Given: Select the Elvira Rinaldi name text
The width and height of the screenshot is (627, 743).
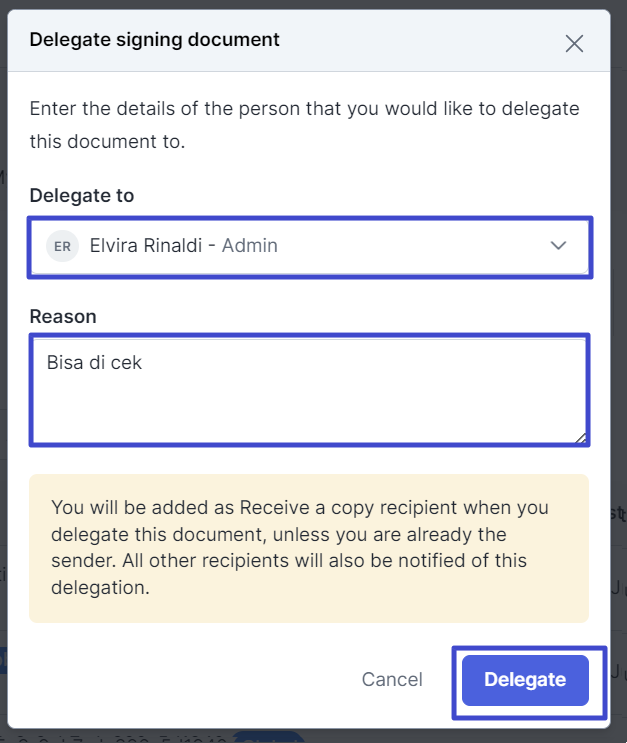Looking at the screenshot, I should pyautogui.click(x=146, y=246).
